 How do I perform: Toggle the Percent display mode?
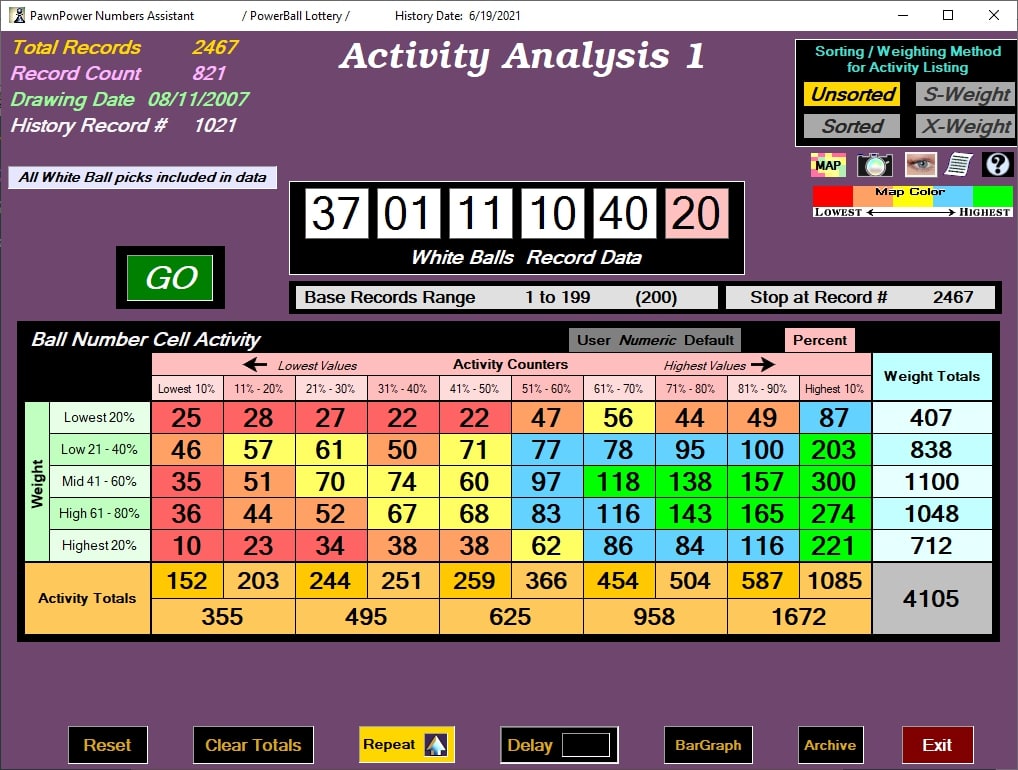[x=818, y=340]
